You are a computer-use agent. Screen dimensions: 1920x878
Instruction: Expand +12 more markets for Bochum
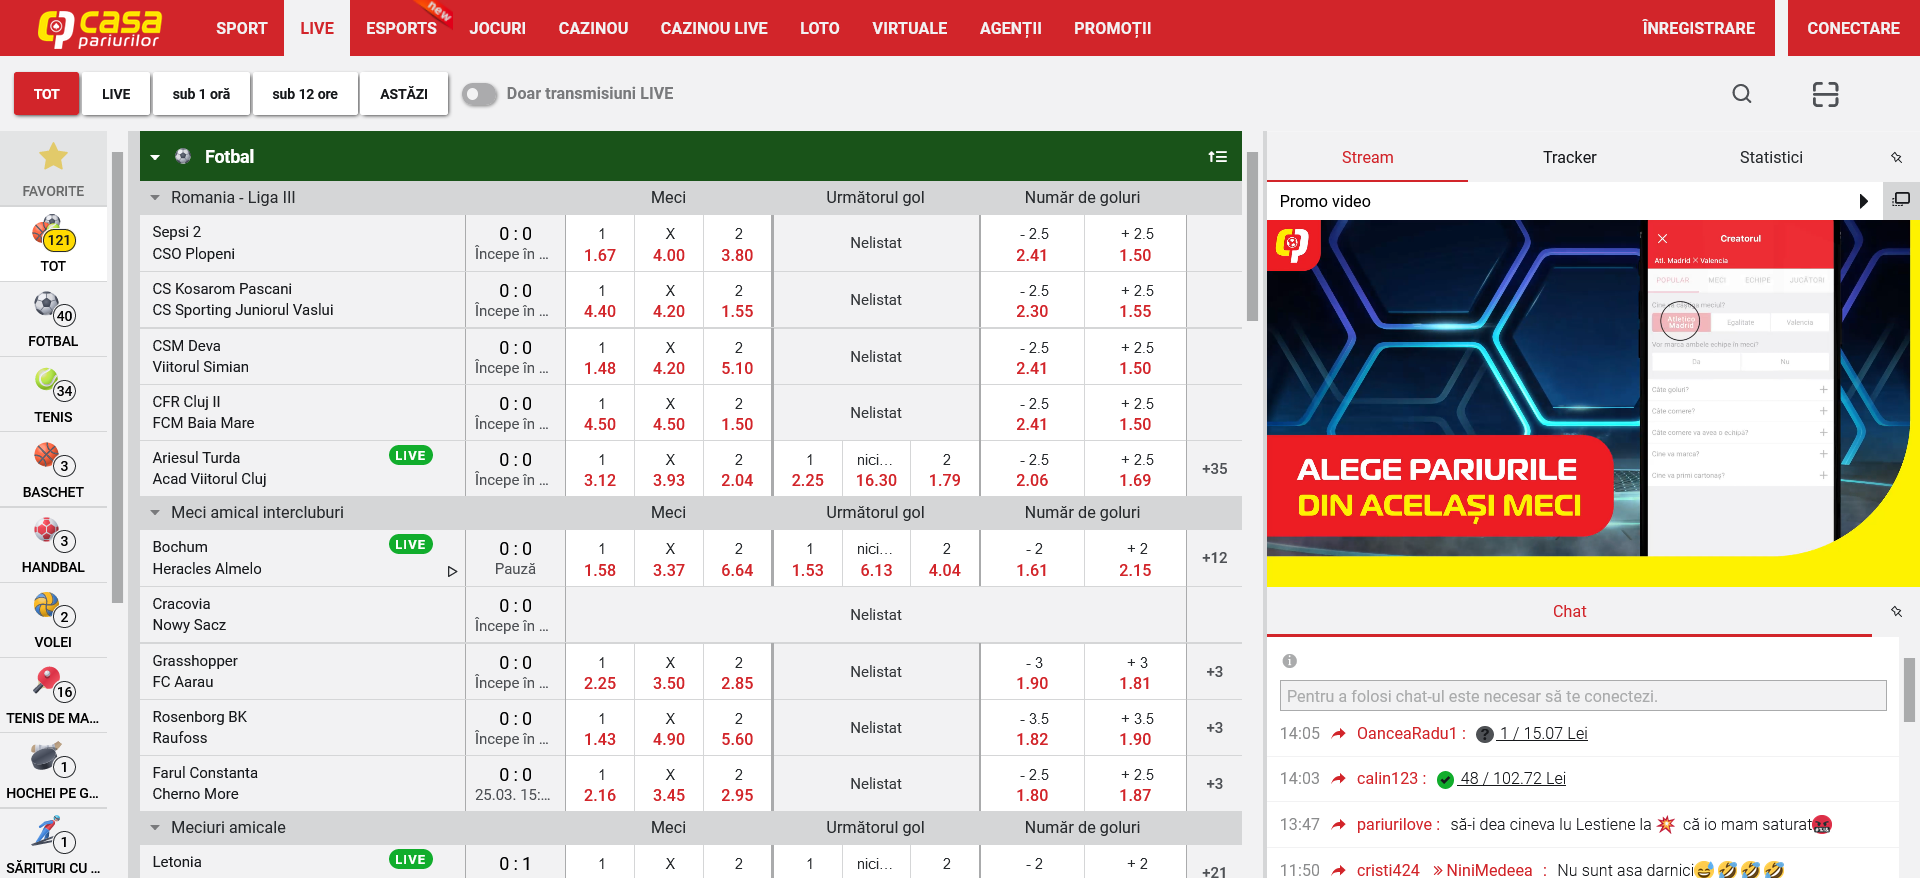pos(1214,558)
